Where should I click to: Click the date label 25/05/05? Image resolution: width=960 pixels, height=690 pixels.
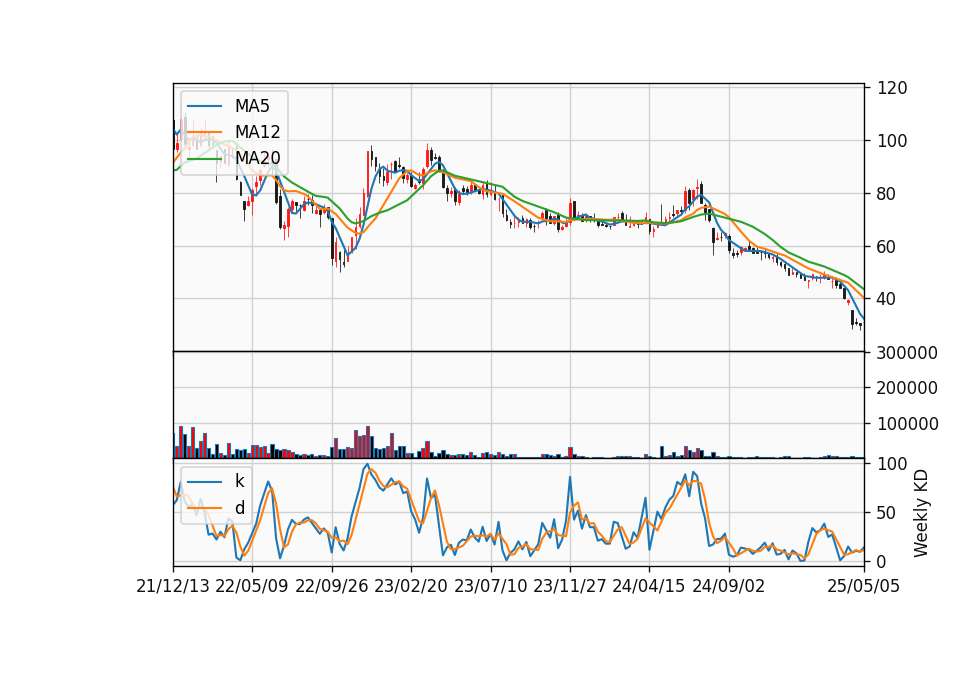point(864,586)
